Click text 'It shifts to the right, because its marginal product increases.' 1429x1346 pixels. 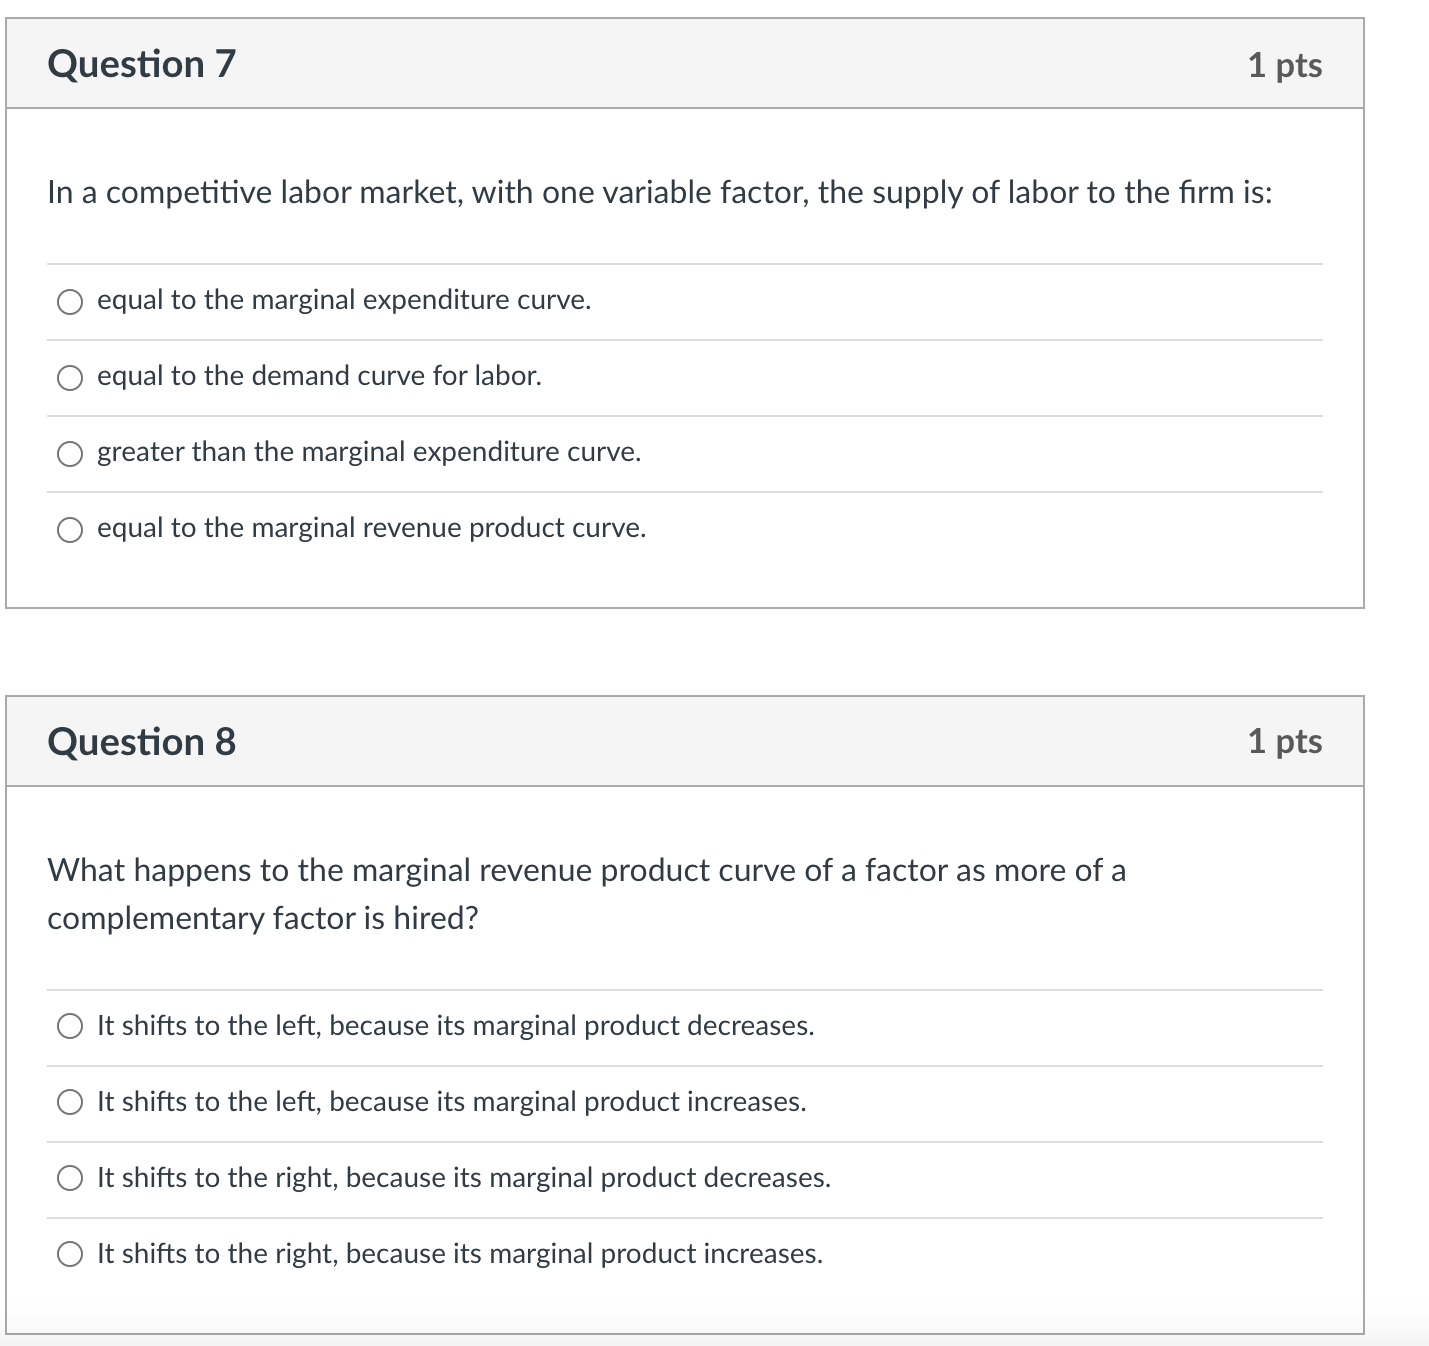point(460,1254)
